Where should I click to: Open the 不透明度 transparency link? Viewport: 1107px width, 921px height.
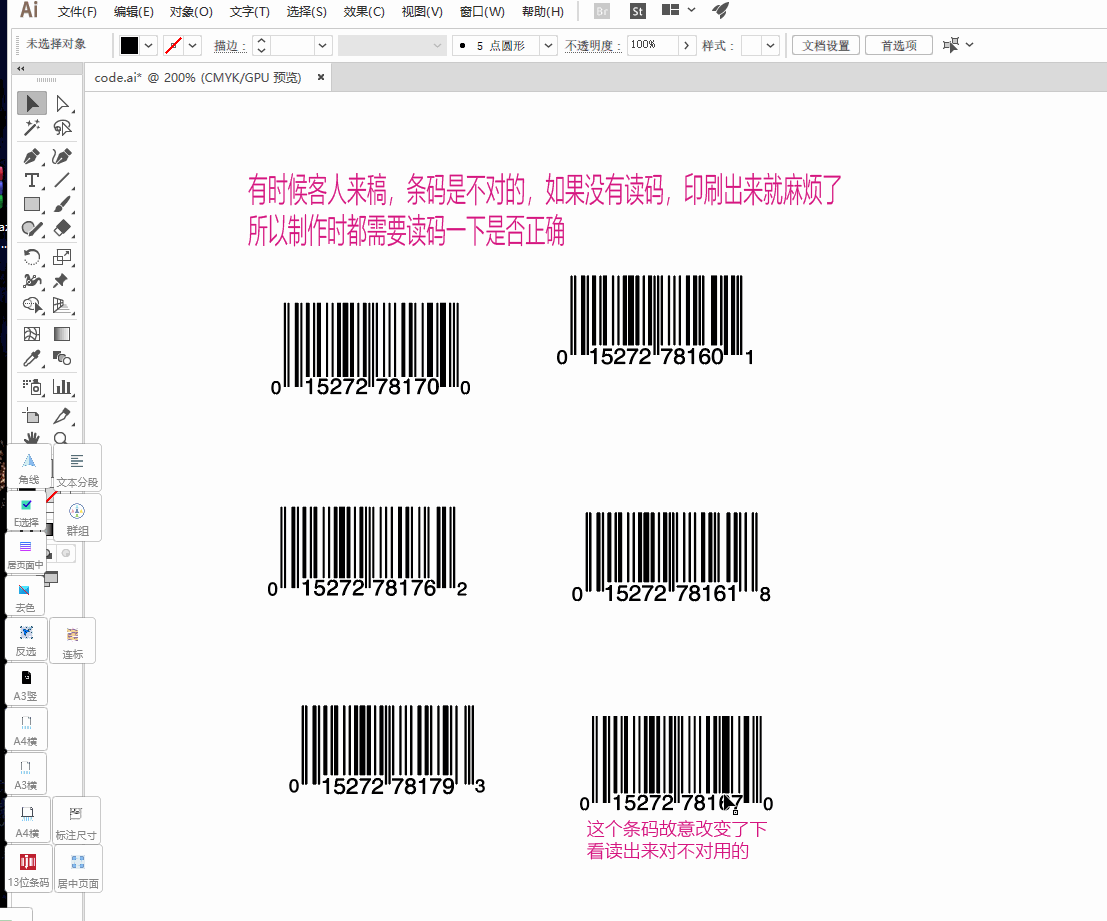[593, 46]
